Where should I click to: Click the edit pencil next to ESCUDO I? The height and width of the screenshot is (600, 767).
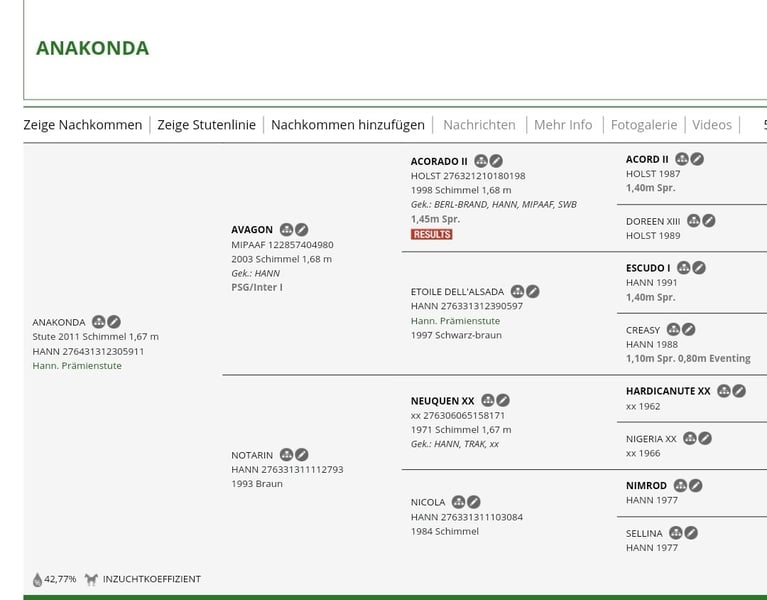click(x=699, y=268)
